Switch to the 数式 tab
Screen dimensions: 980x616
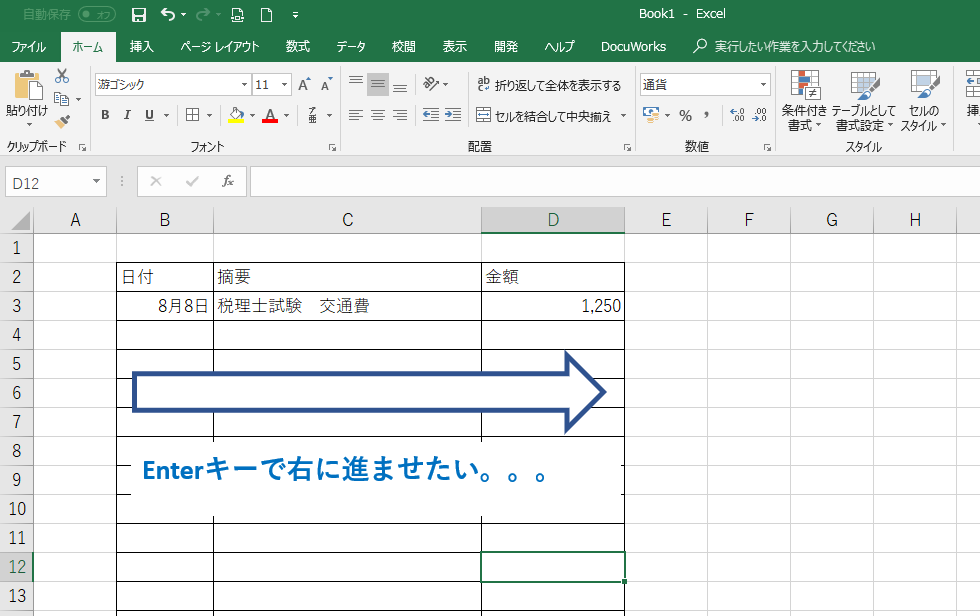pos(297,46)
